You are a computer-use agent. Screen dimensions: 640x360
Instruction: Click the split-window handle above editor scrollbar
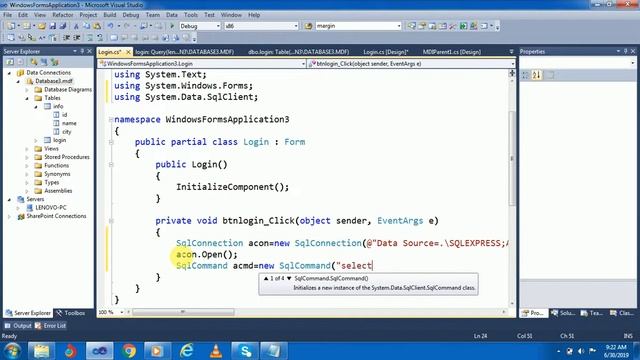(512, 73)
